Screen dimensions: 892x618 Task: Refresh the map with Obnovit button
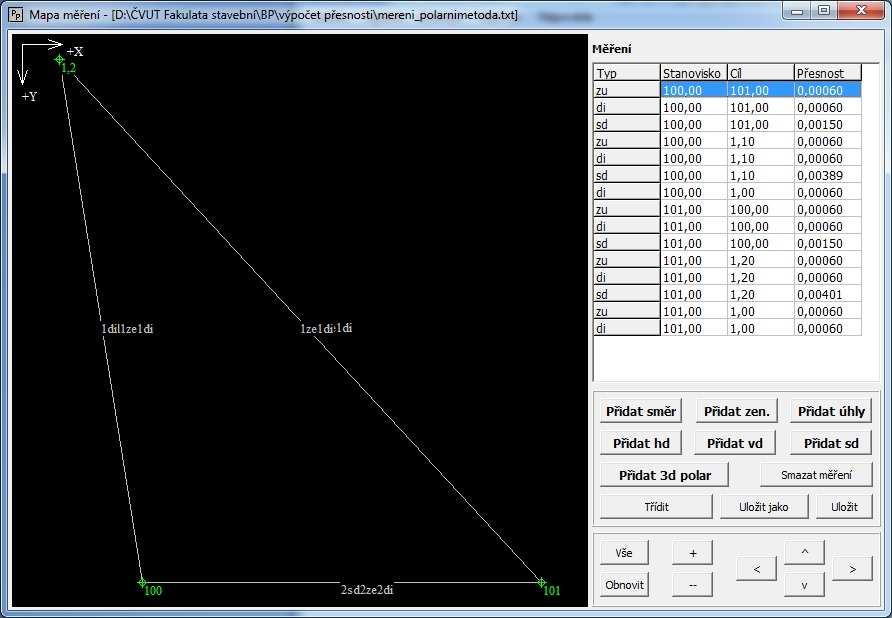(x=624, y=584)
